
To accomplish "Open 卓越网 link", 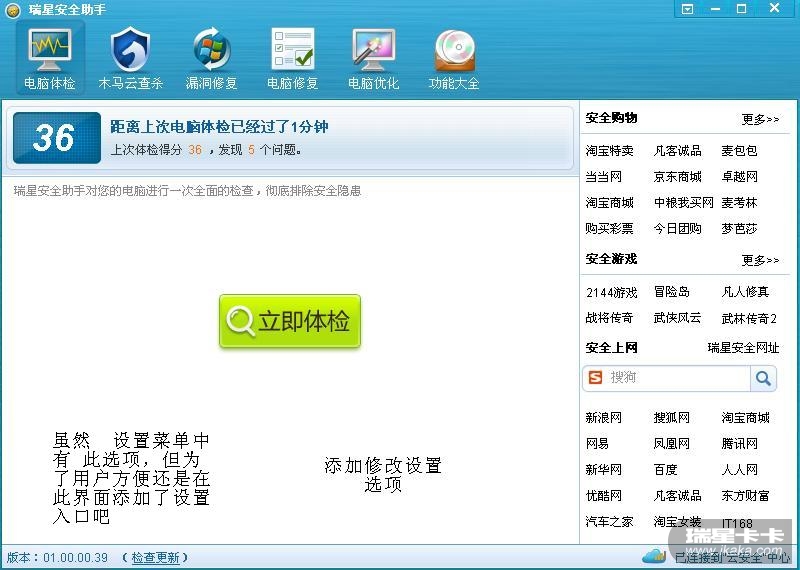I will click(x=739, y=177).
